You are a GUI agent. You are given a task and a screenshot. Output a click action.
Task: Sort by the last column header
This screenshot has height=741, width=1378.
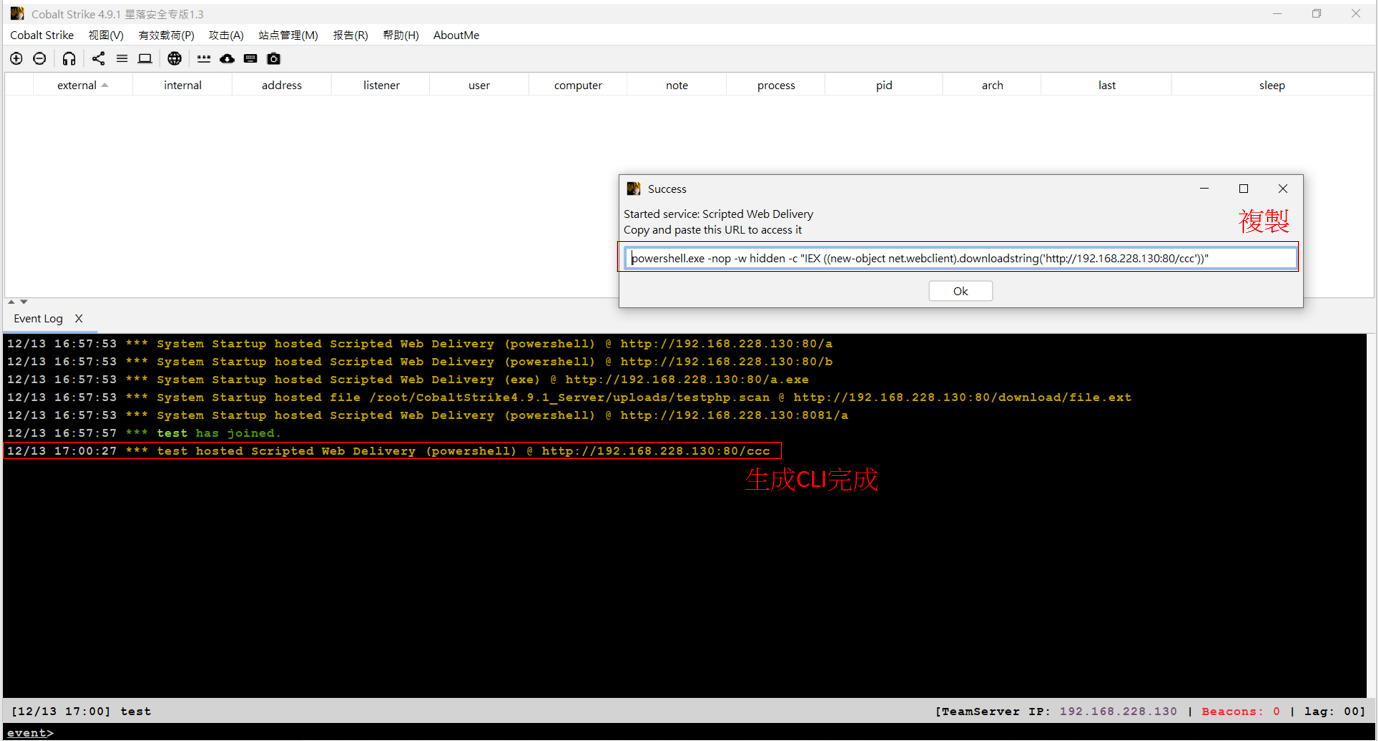[x=1107, y=86]
